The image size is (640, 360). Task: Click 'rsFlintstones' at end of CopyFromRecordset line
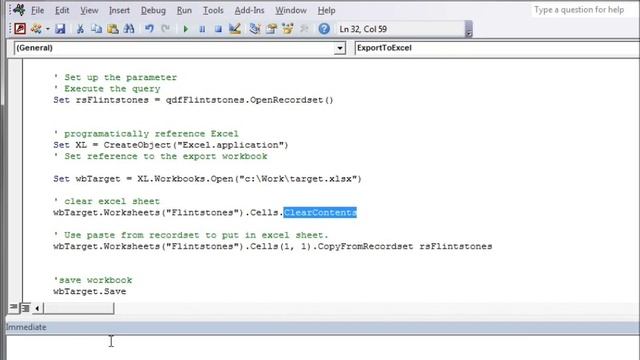click(x=456, y=247)
